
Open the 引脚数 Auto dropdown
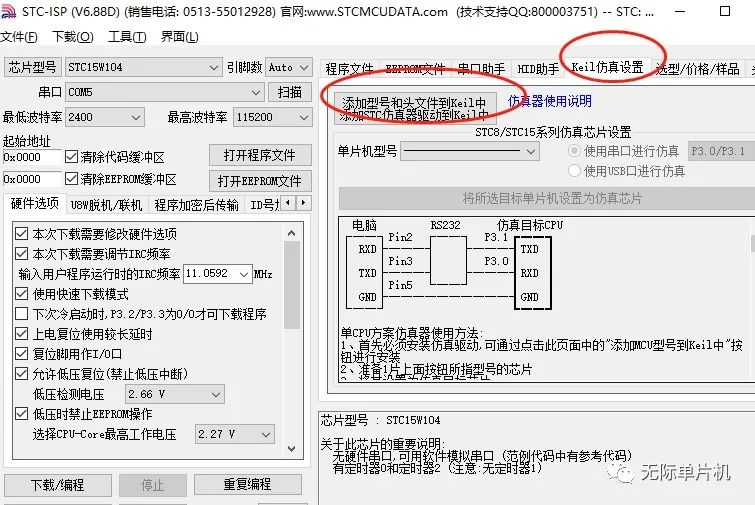(288, 67)
